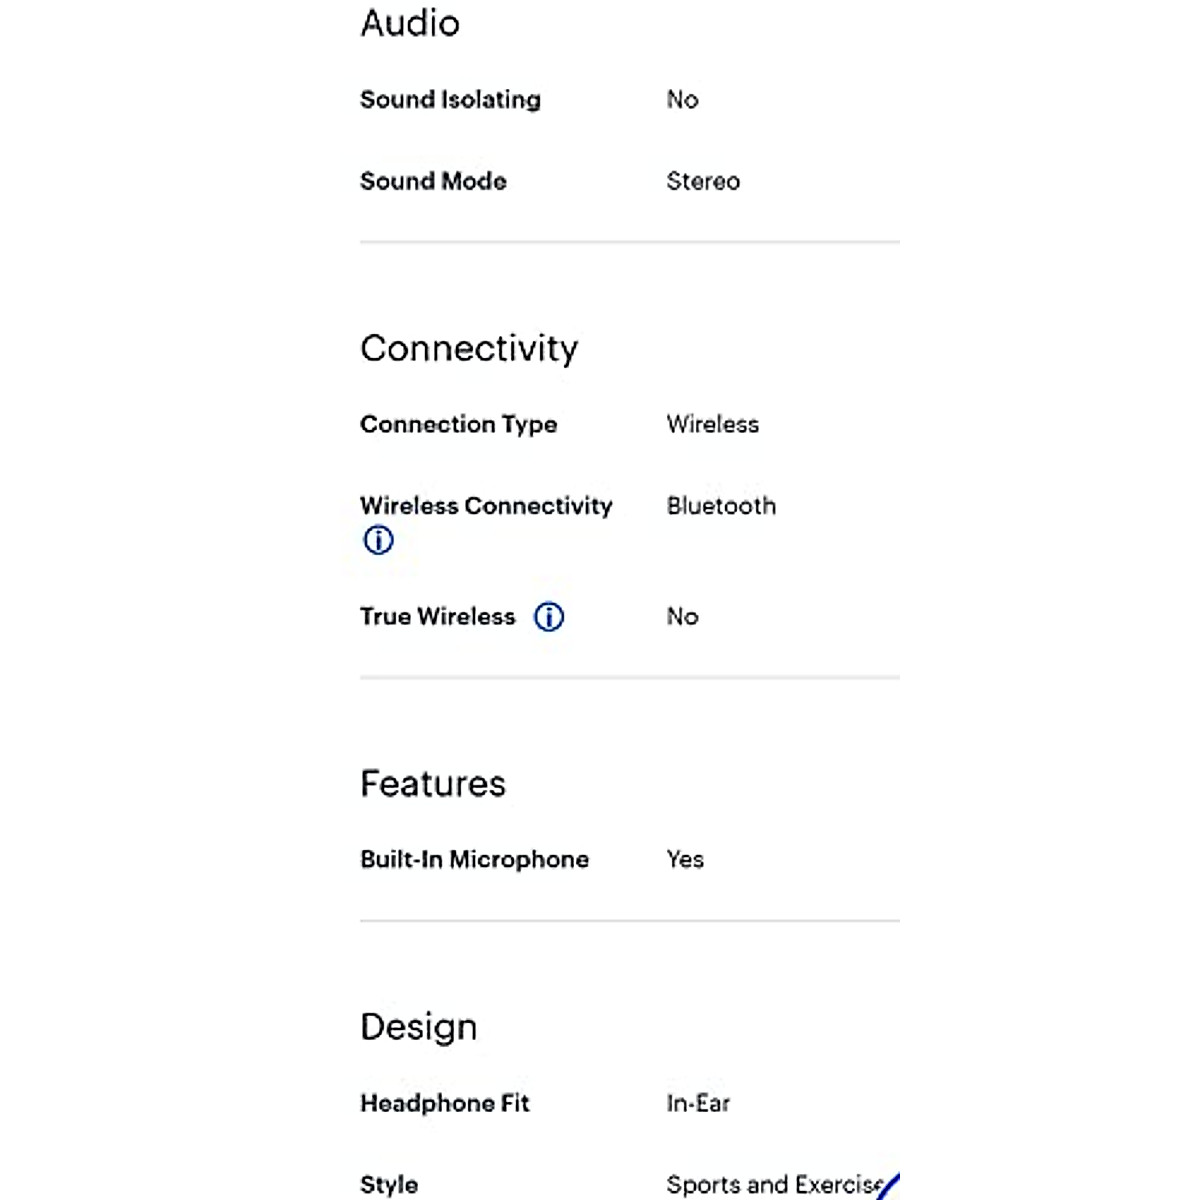
Task: Select the Design section heading
Action: point(418,1027)
